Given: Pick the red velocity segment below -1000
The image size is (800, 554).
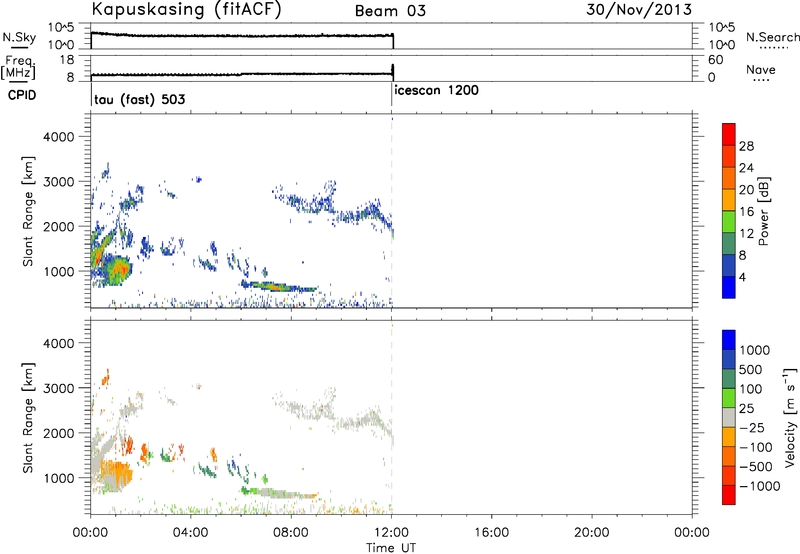Looking at the screenshot, I should pyautogui.click(x=729, y=495).
